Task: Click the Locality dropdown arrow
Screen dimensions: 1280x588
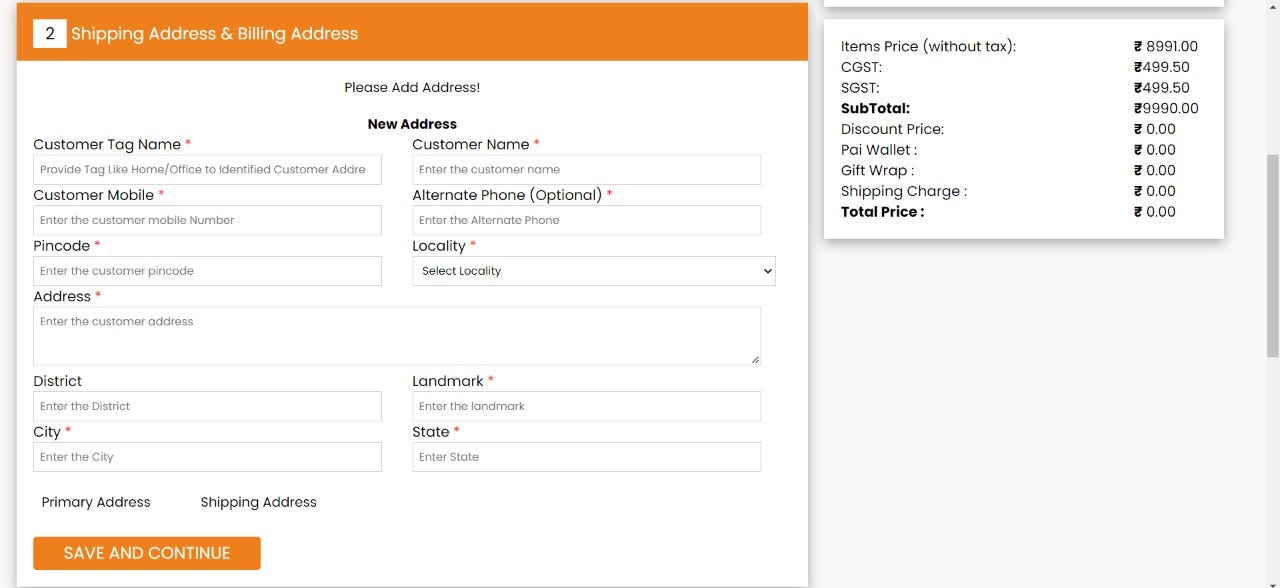Action: tap(767, 271)
